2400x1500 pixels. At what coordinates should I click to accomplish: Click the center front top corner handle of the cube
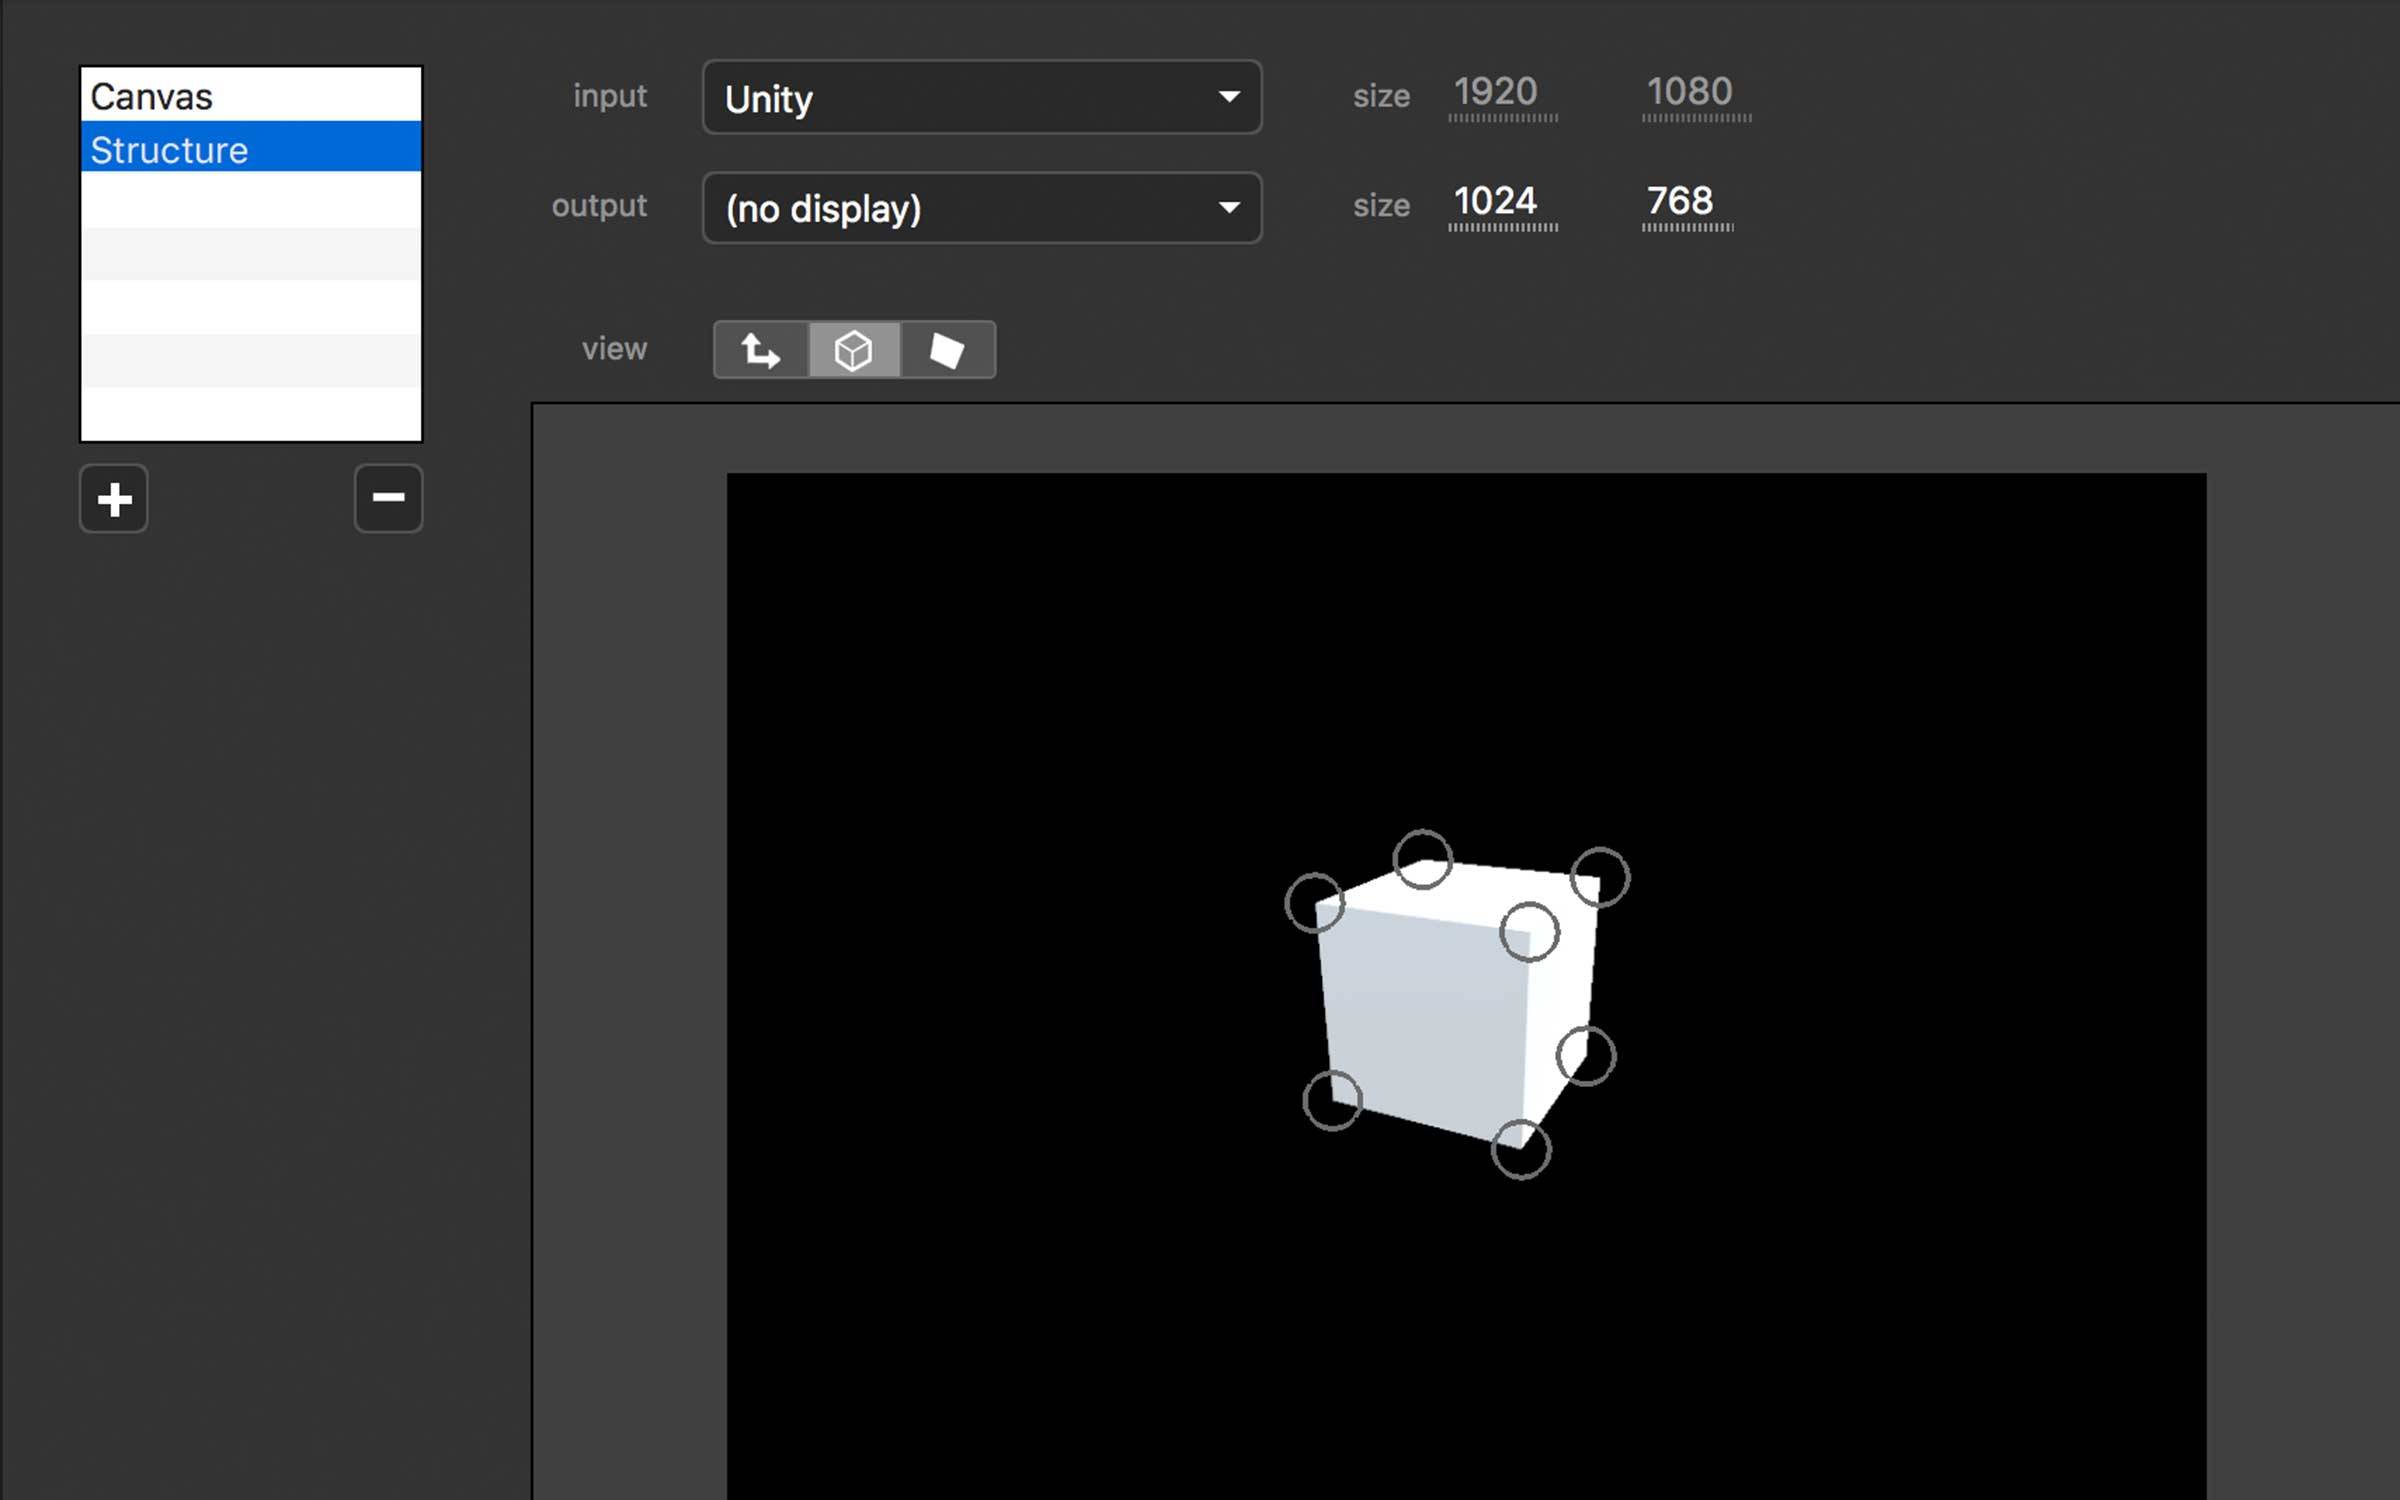(1529, 932)
